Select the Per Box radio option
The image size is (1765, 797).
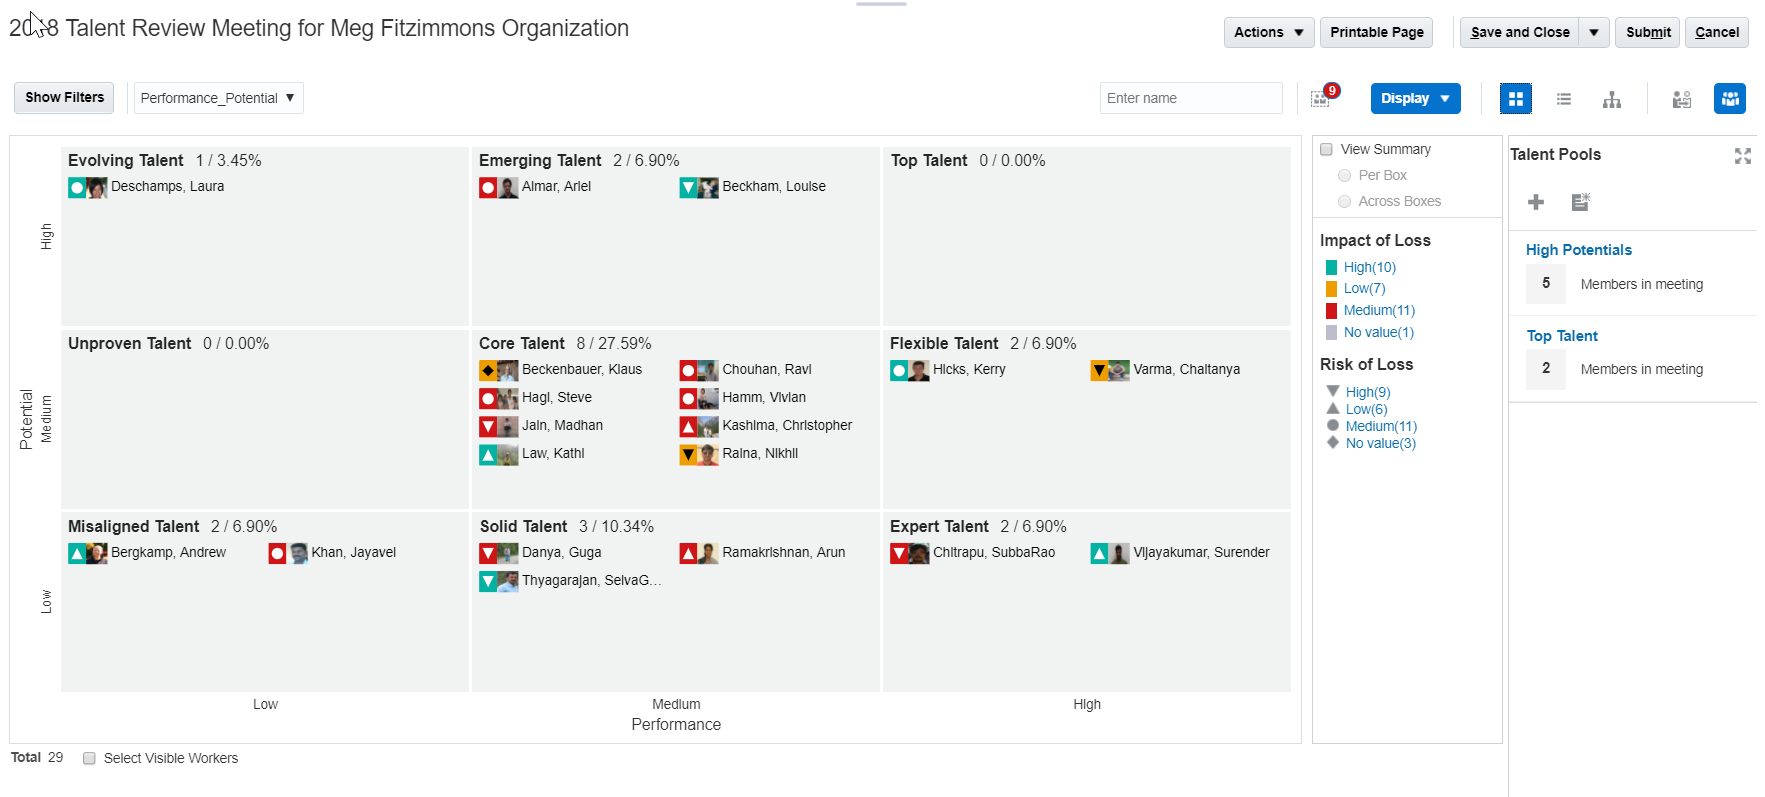pyautogui.click(x=1344, y=175)
